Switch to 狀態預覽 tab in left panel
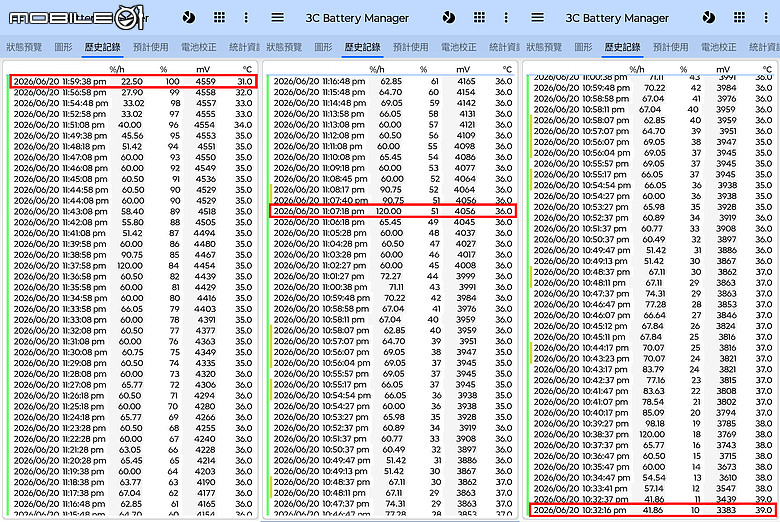The height and width of the screenshot is (522, 780). [x=24, y=47]
